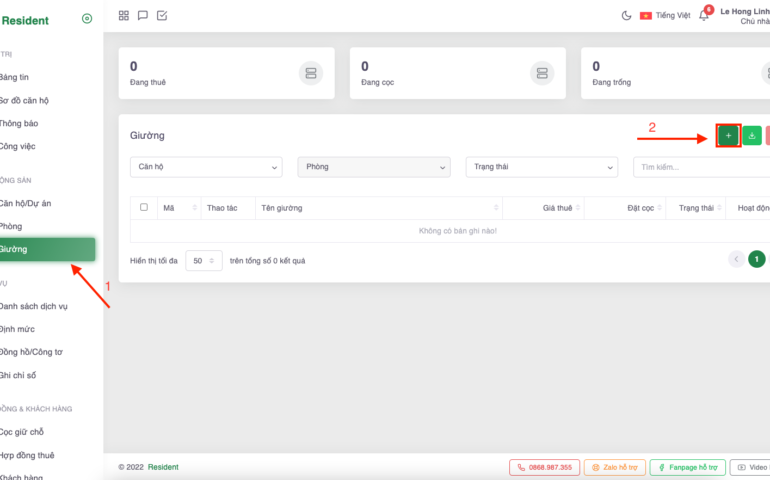Click the Zalo hỗ trợ button

pos(614,467)
